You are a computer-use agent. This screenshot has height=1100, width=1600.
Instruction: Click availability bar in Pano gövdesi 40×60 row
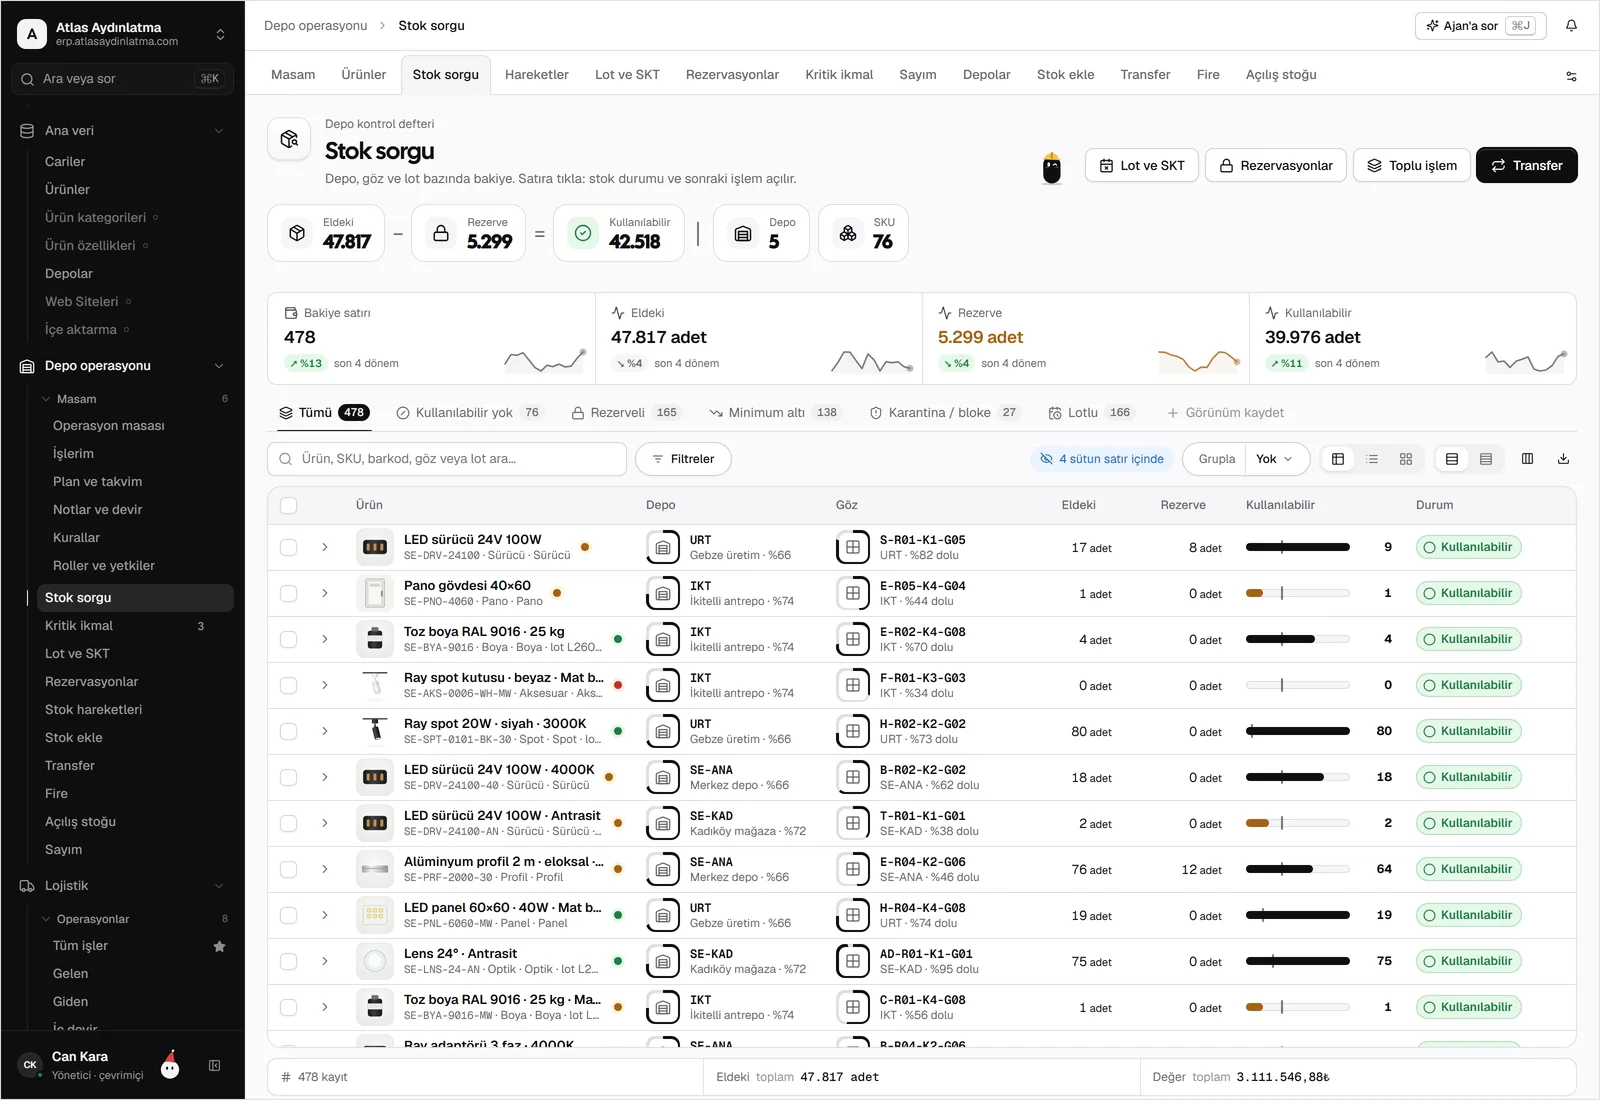[1298, 593]
